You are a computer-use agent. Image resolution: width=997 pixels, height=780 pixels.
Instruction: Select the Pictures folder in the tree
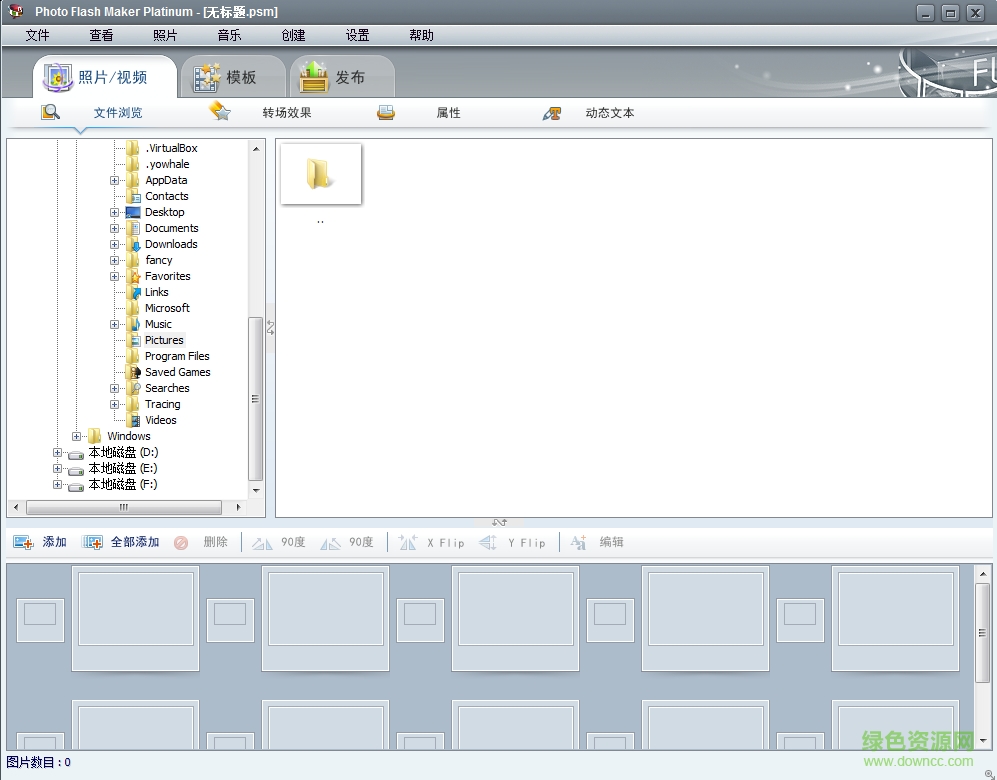point(163,340)
